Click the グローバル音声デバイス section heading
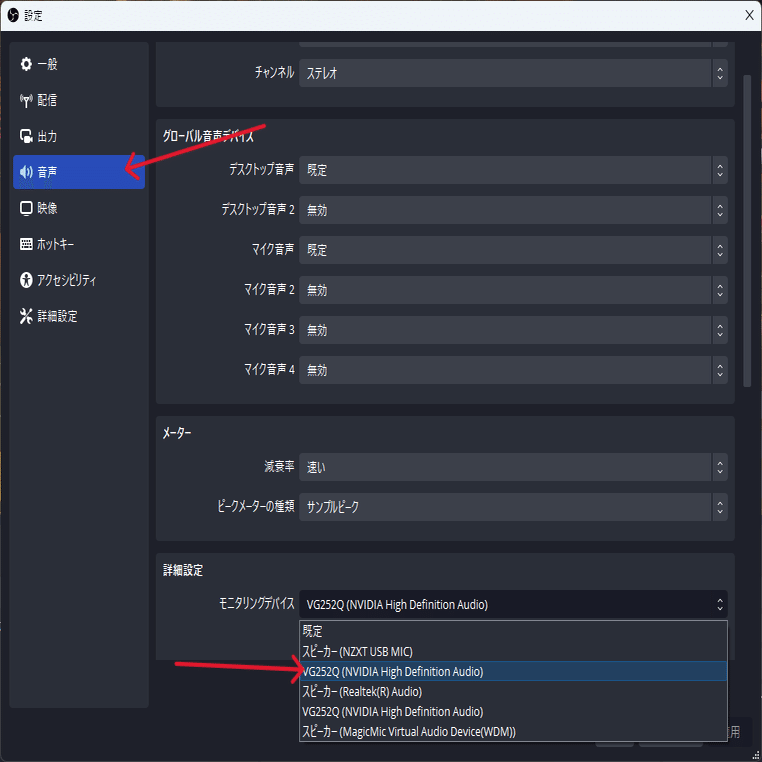The width and height of the screenshot is (762, 762). point(208,136)
